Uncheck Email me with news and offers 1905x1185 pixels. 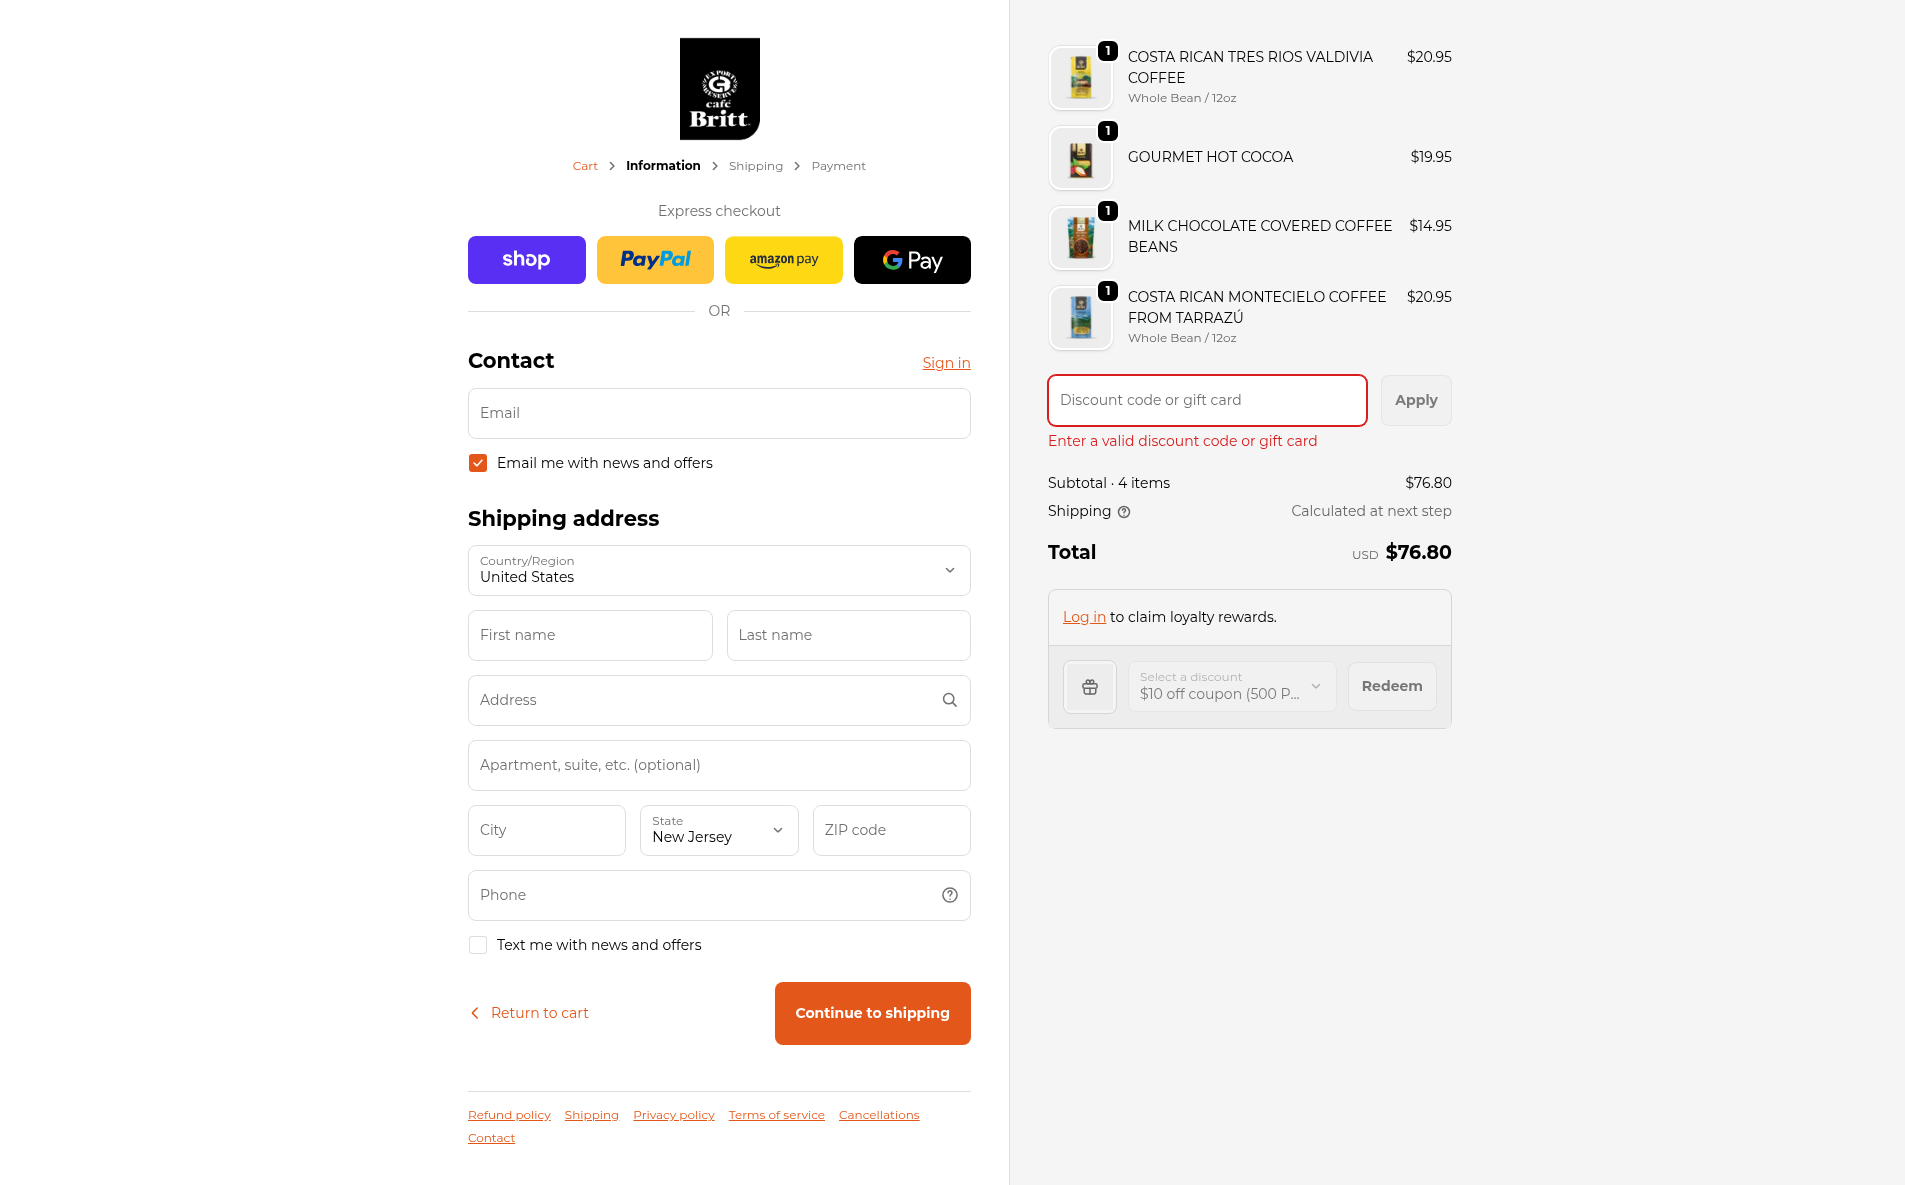[x=478, y=463]
